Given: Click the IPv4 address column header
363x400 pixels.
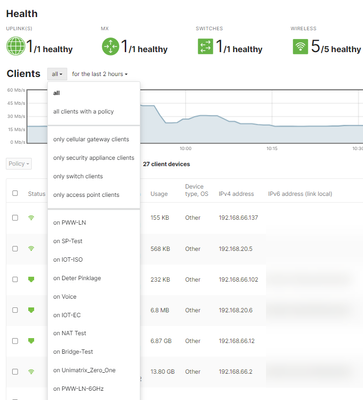Looking at the screenshot, I should point(236,194).
